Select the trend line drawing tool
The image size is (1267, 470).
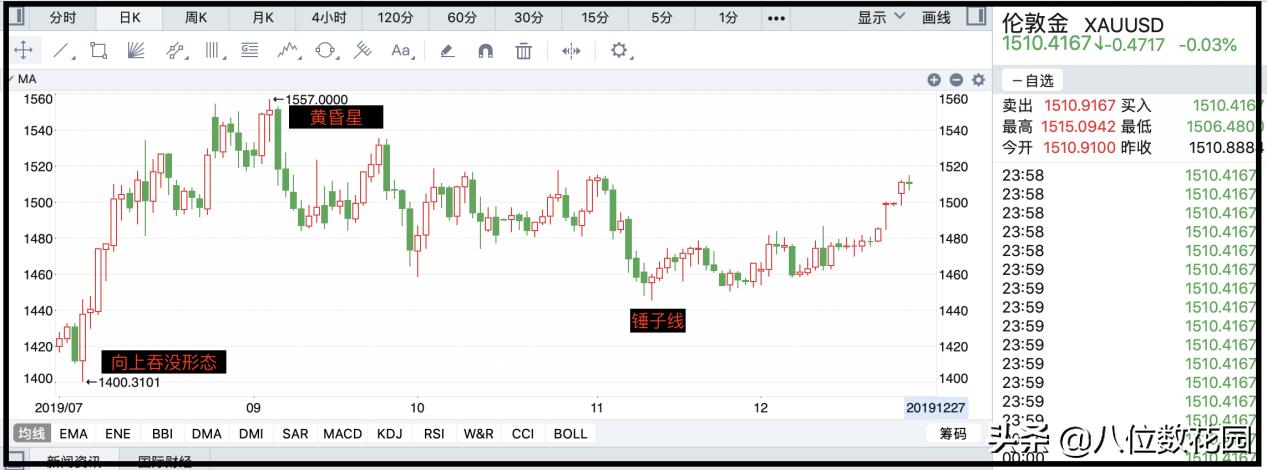point(62,50)
